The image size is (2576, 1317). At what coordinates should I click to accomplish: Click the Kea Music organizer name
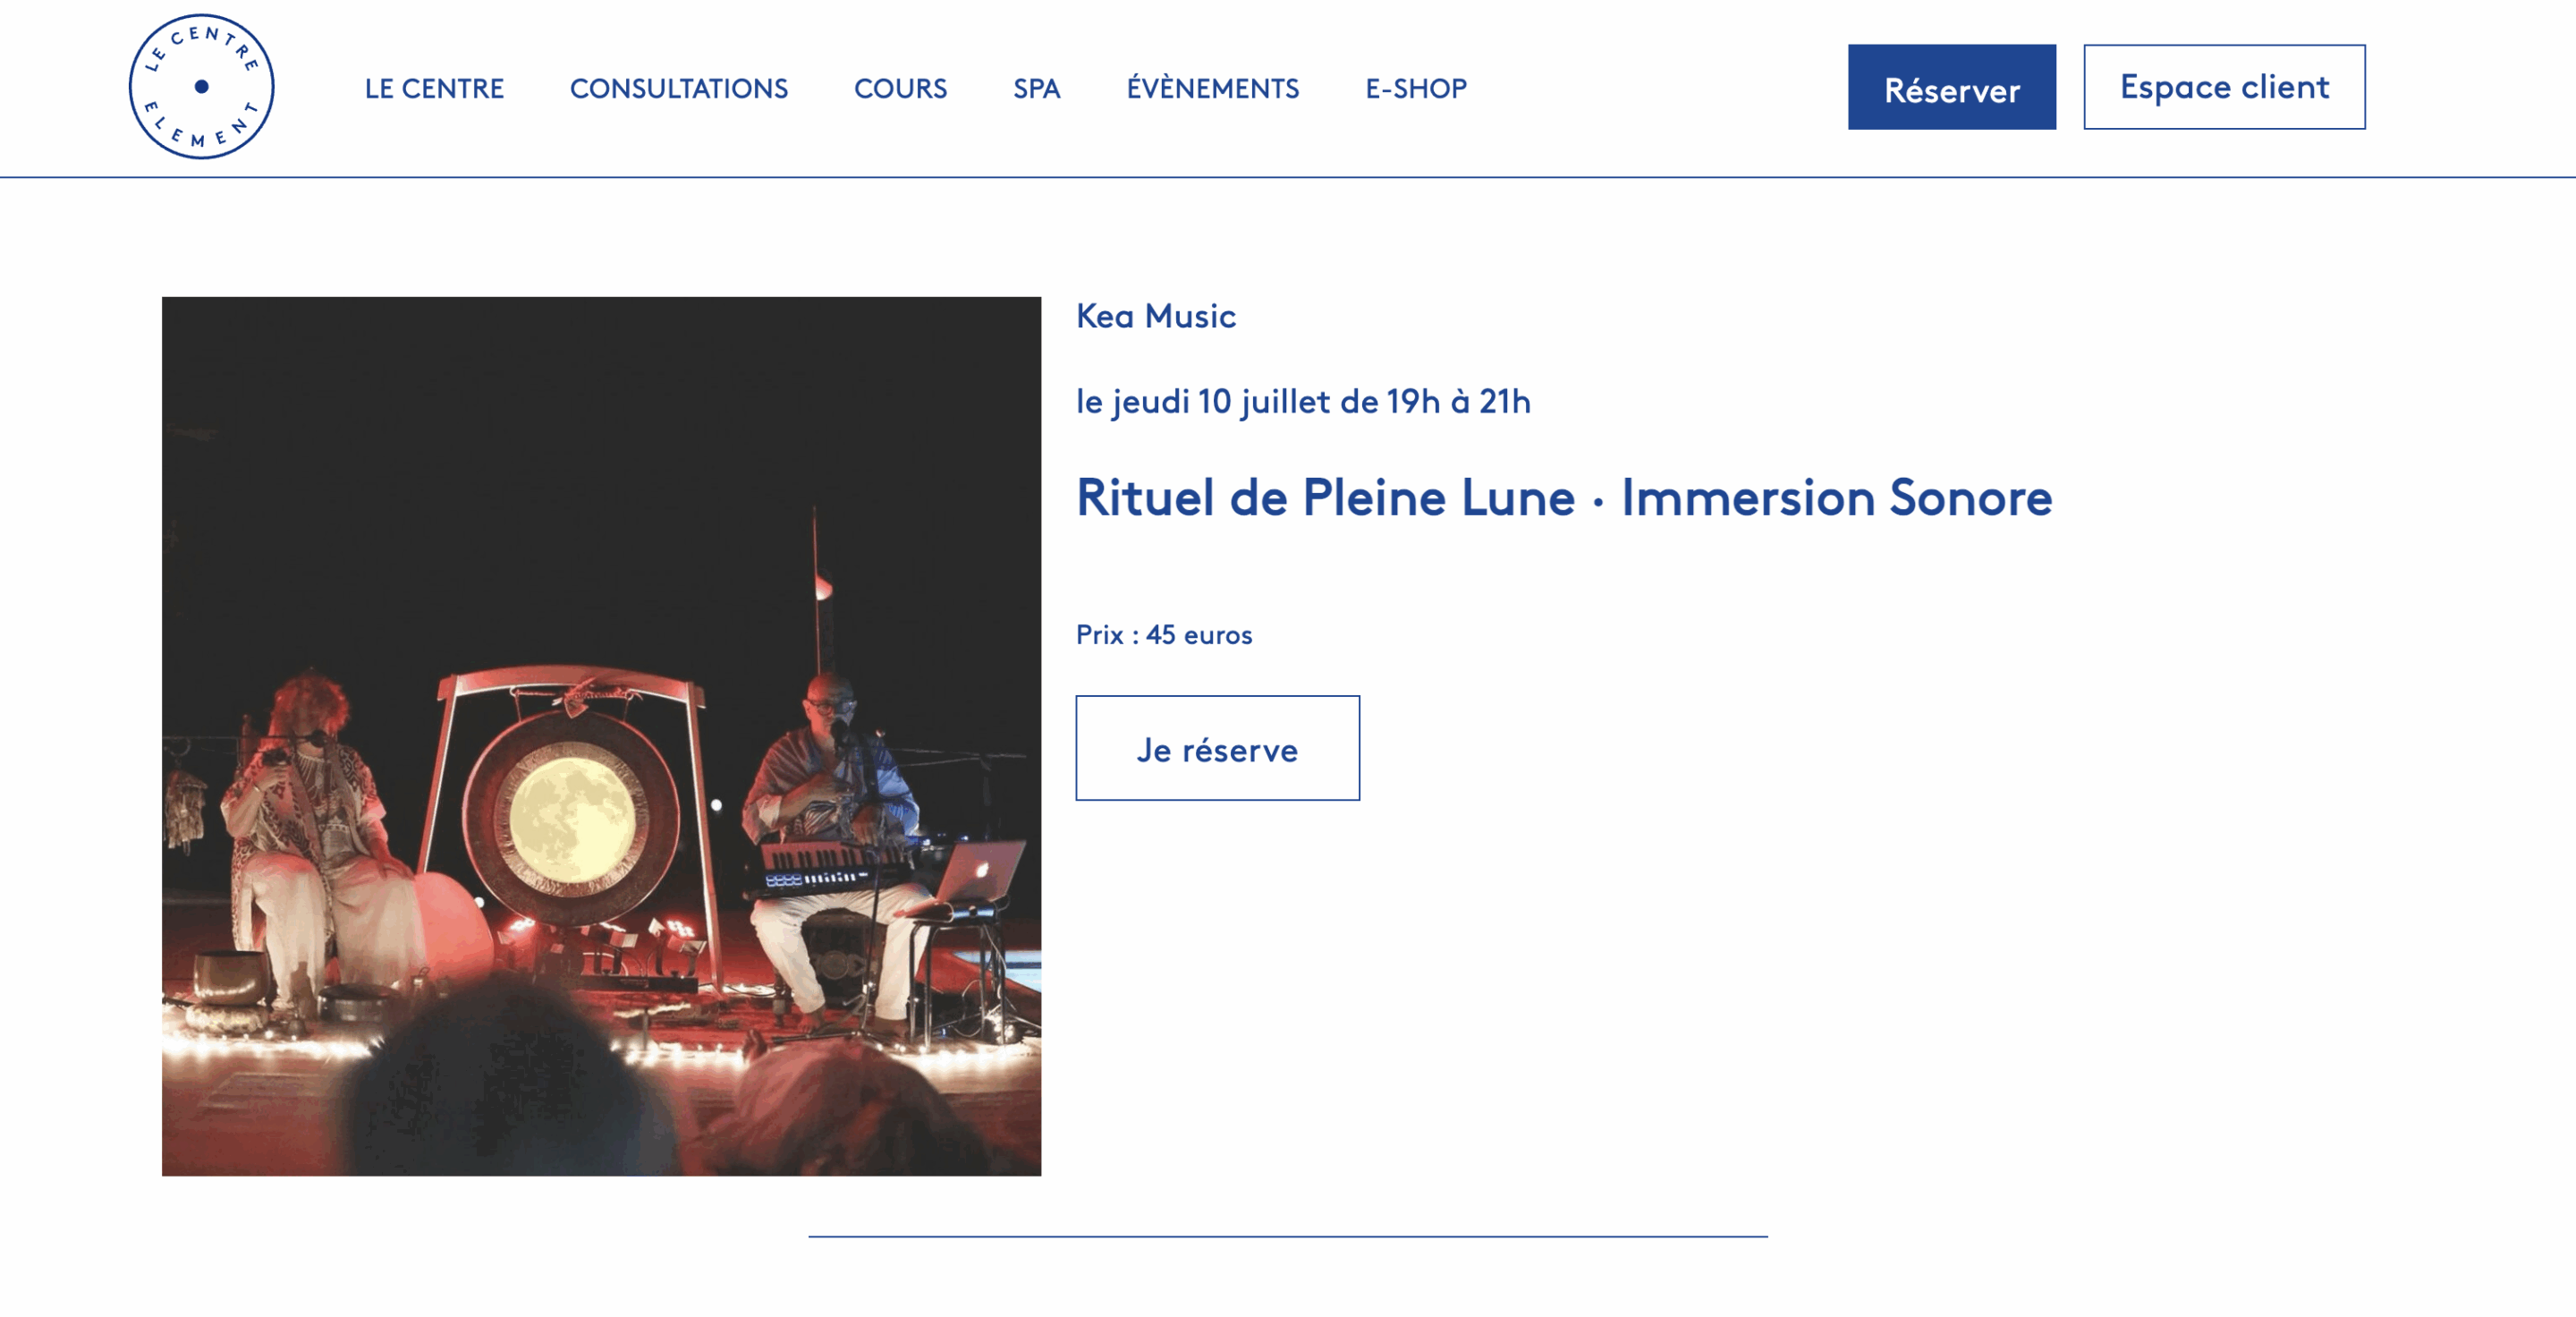[1156, 316]
